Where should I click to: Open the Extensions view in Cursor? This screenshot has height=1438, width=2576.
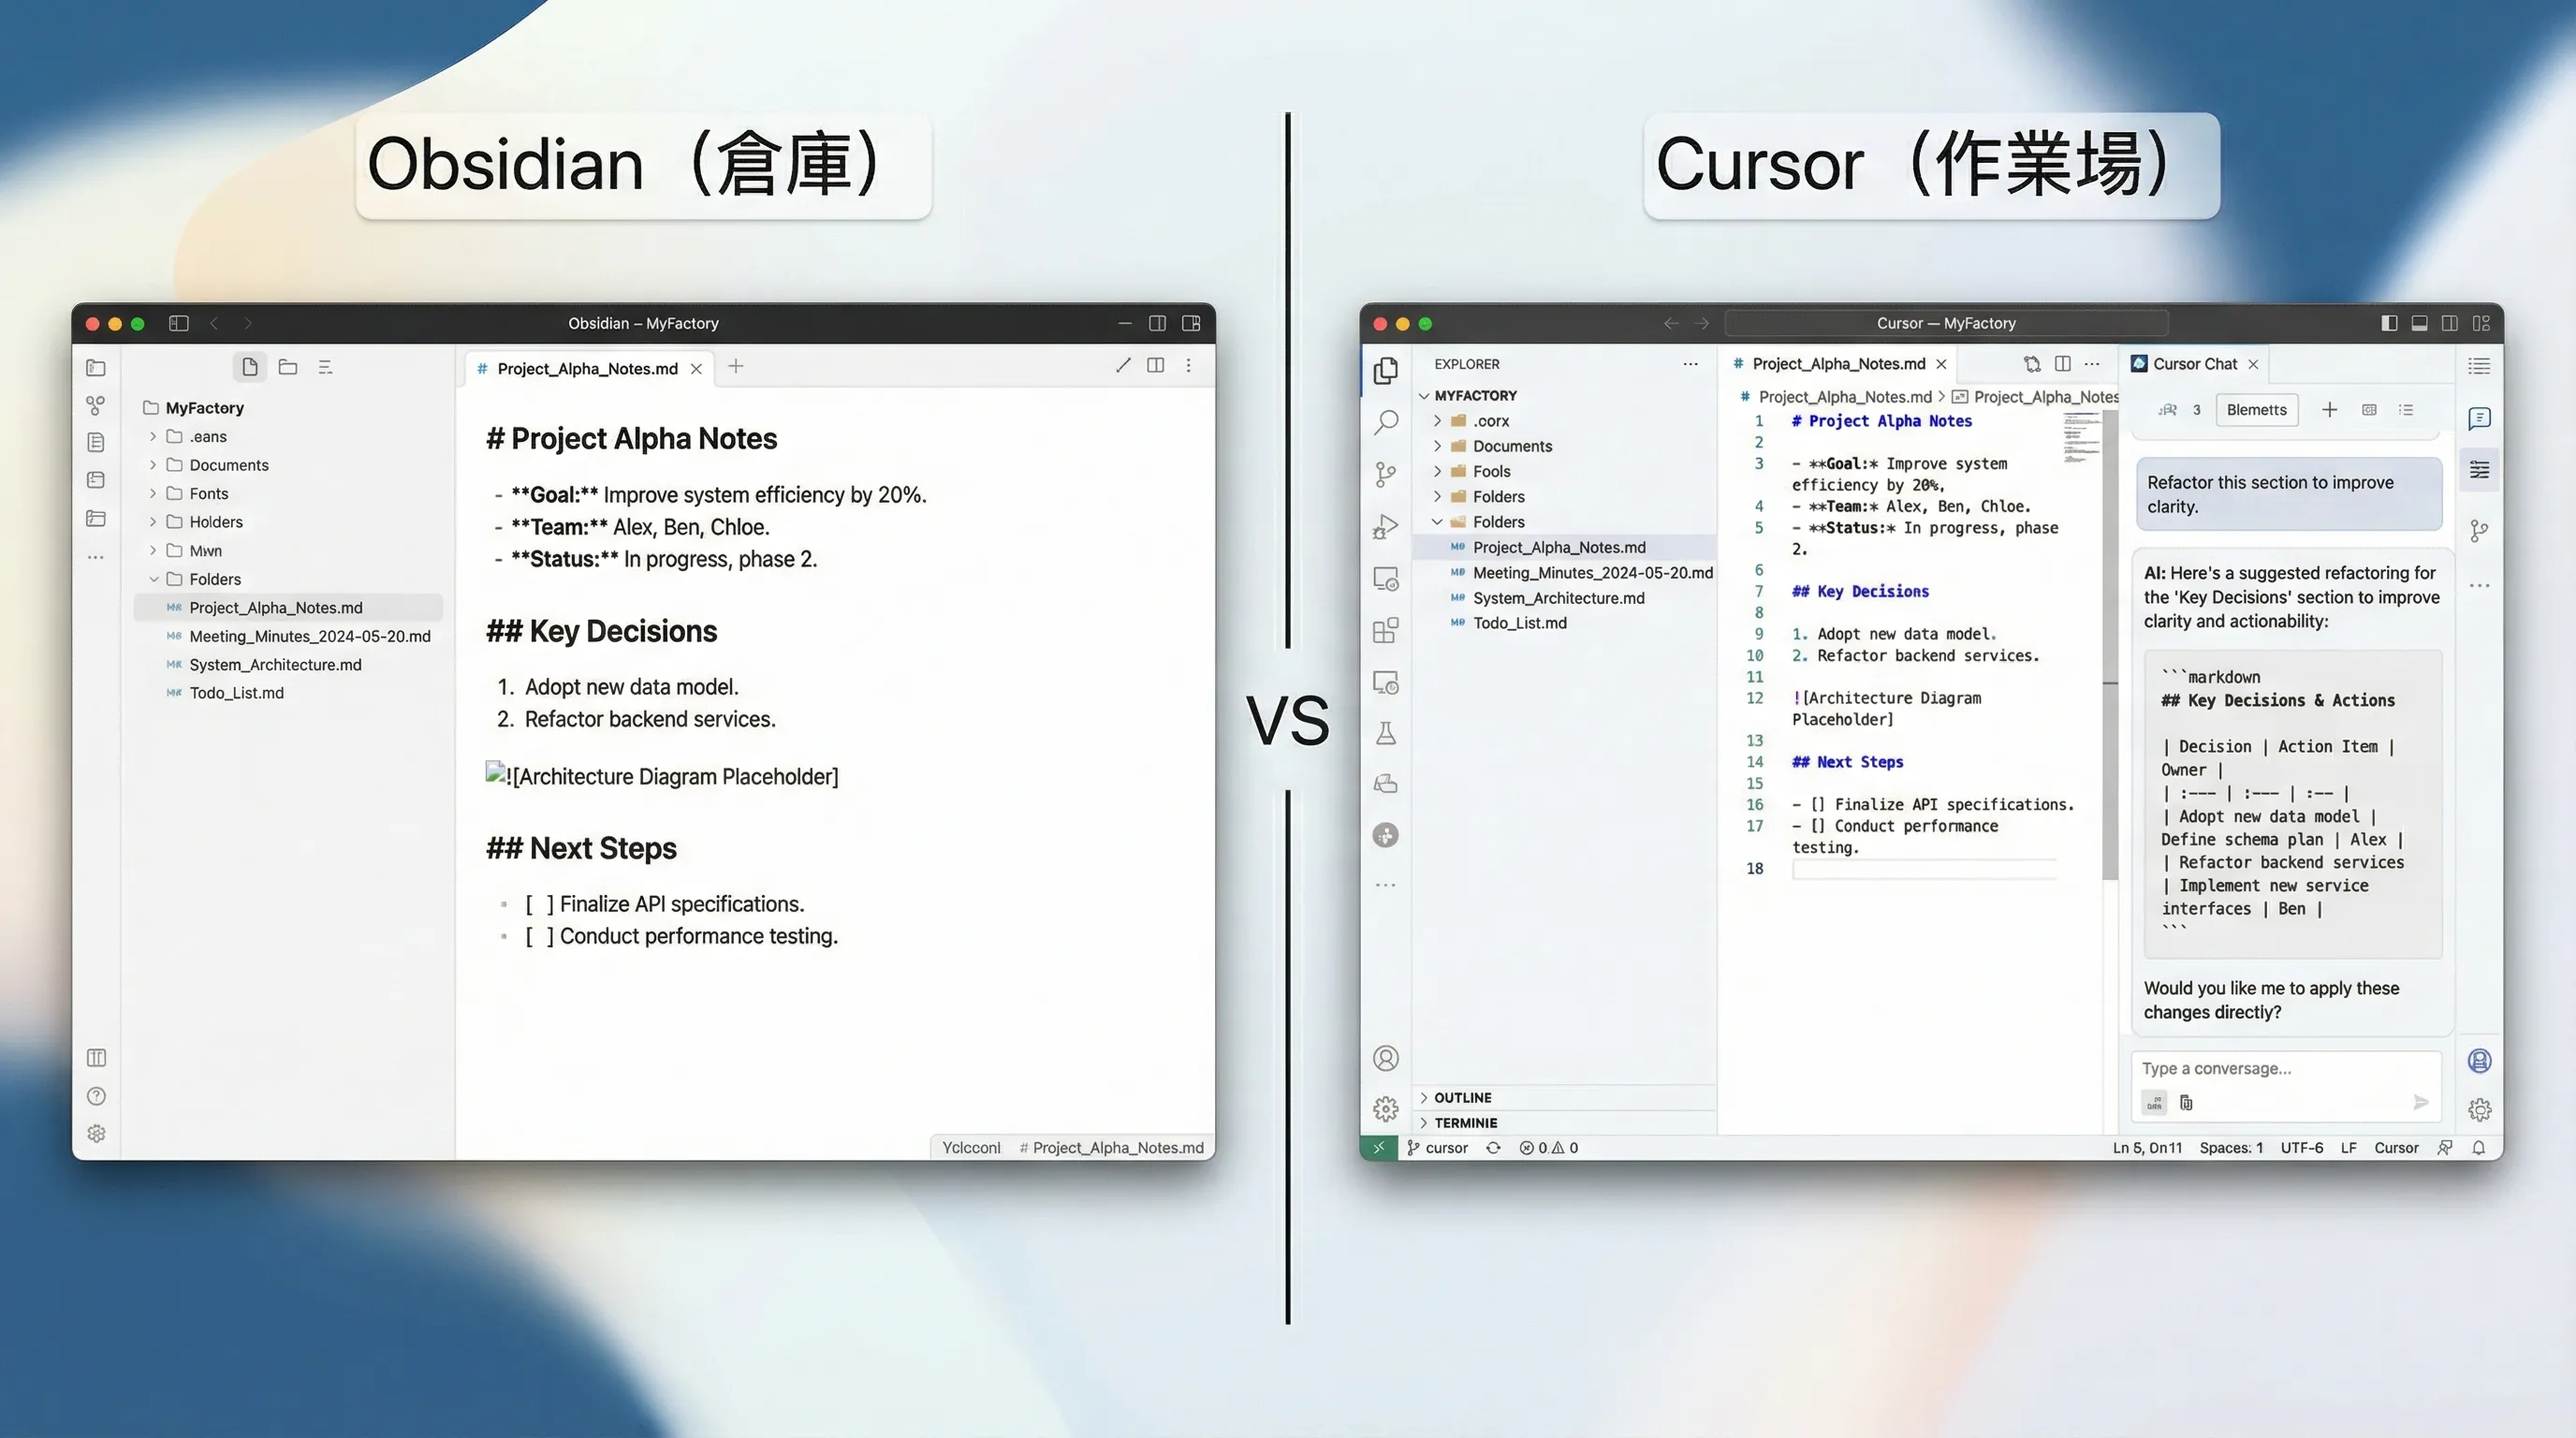[1386, 629]
